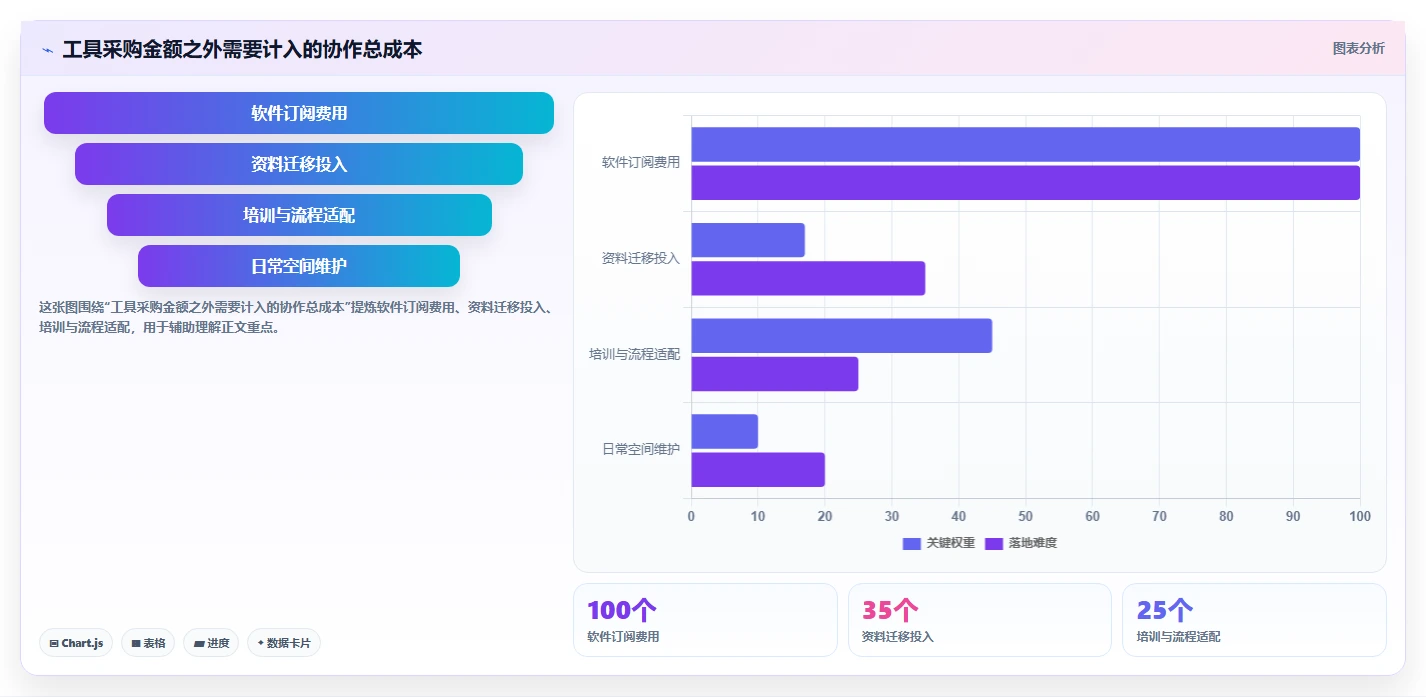1426x697 pixels.
Task: Click the 关键权重 bar for 日常空间维护
Action: click(x=724, y=432)
